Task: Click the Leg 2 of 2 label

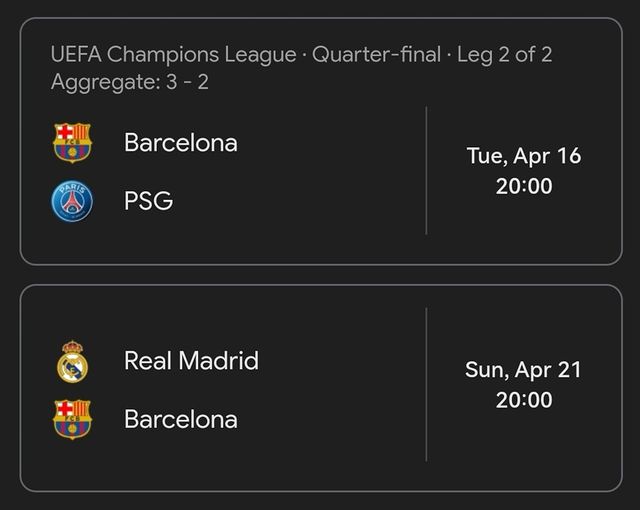Action: click(x=504, y=55)
